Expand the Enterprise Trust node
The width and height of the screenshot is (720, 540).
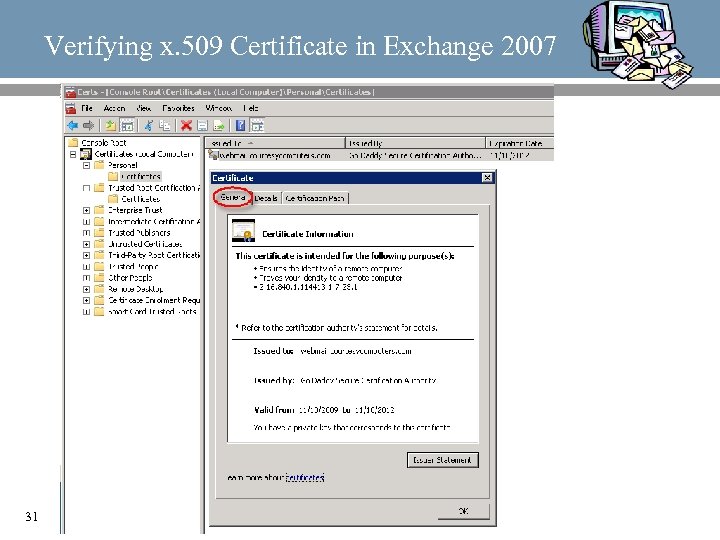click(86, 210)
